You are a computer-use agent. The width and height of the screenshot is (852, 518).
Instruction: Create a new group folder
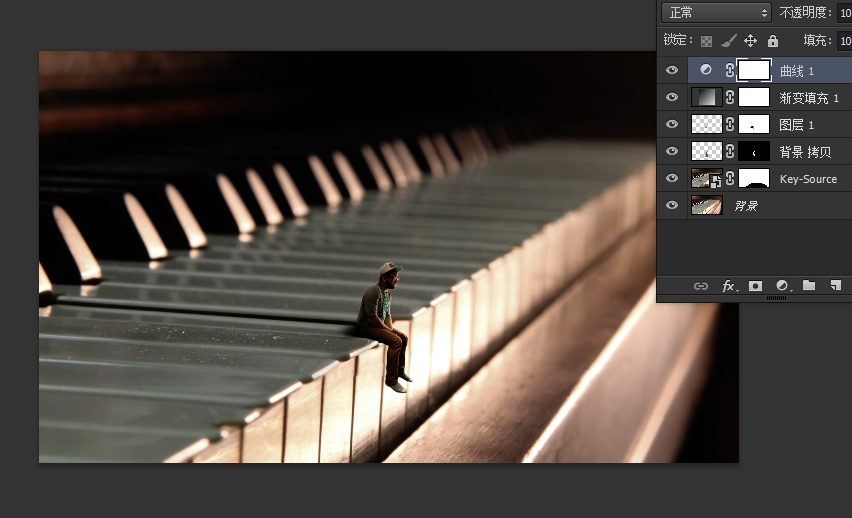pos(809,285)
